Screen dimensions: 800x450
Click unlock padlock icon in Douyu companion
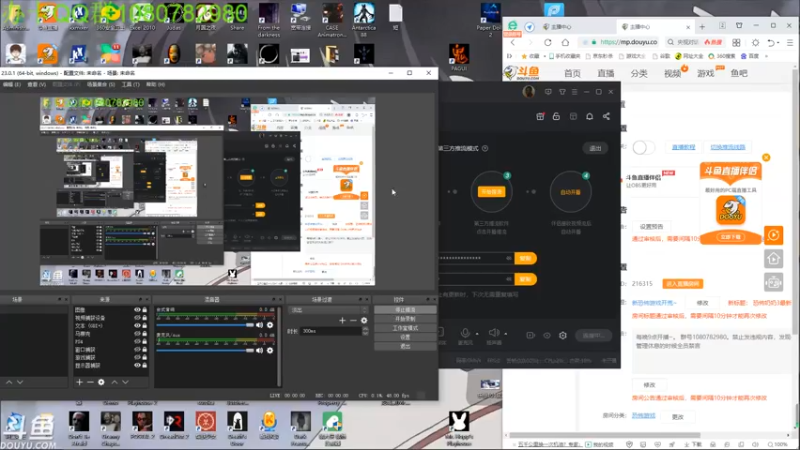pos(556,116)
